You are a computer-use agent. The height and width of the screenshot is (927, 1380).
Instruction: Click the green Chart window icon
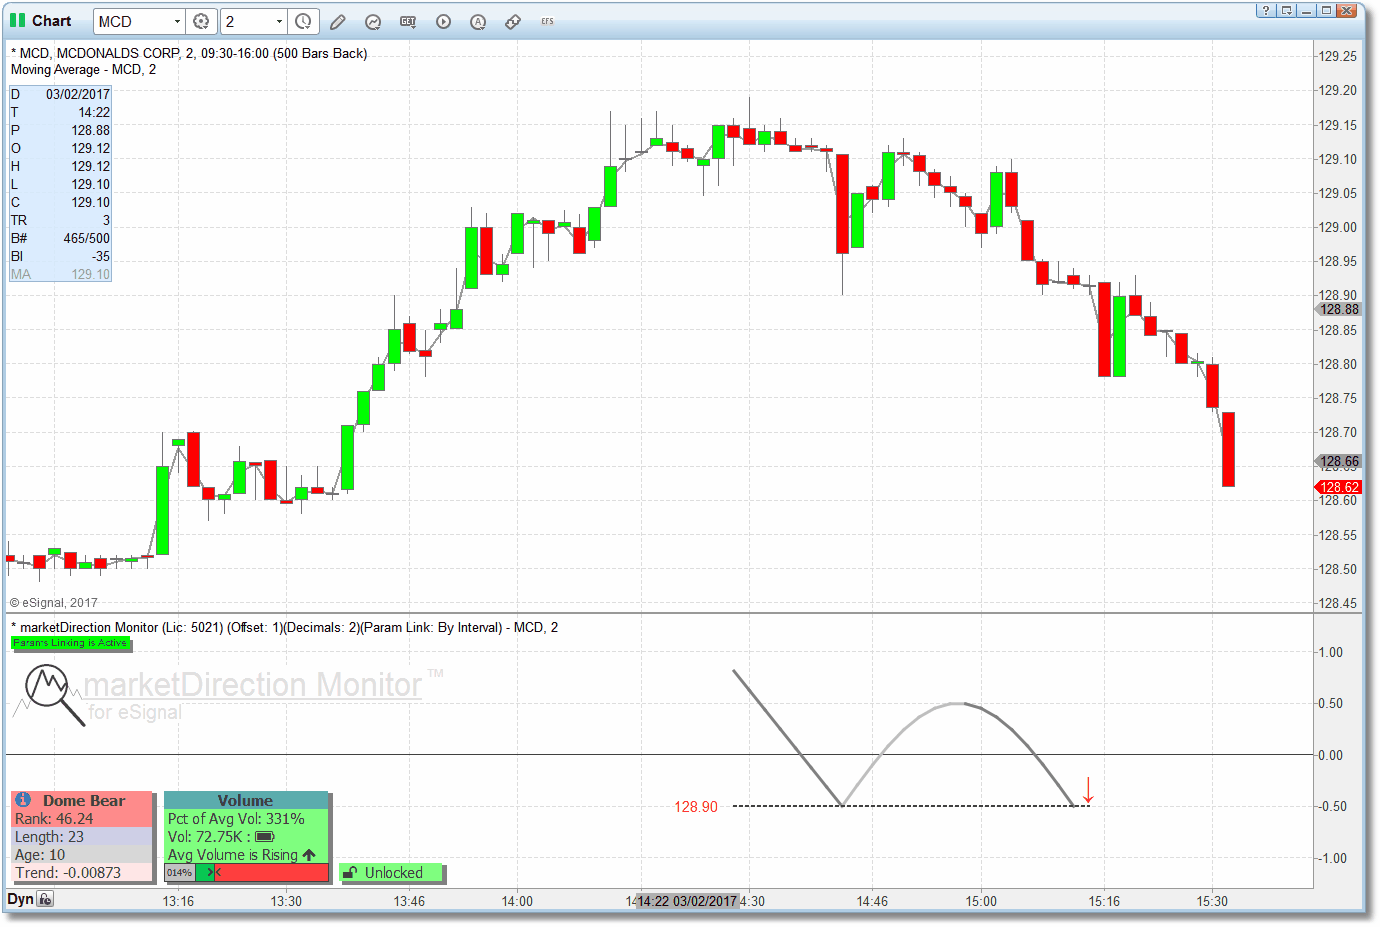coord(17,20)
